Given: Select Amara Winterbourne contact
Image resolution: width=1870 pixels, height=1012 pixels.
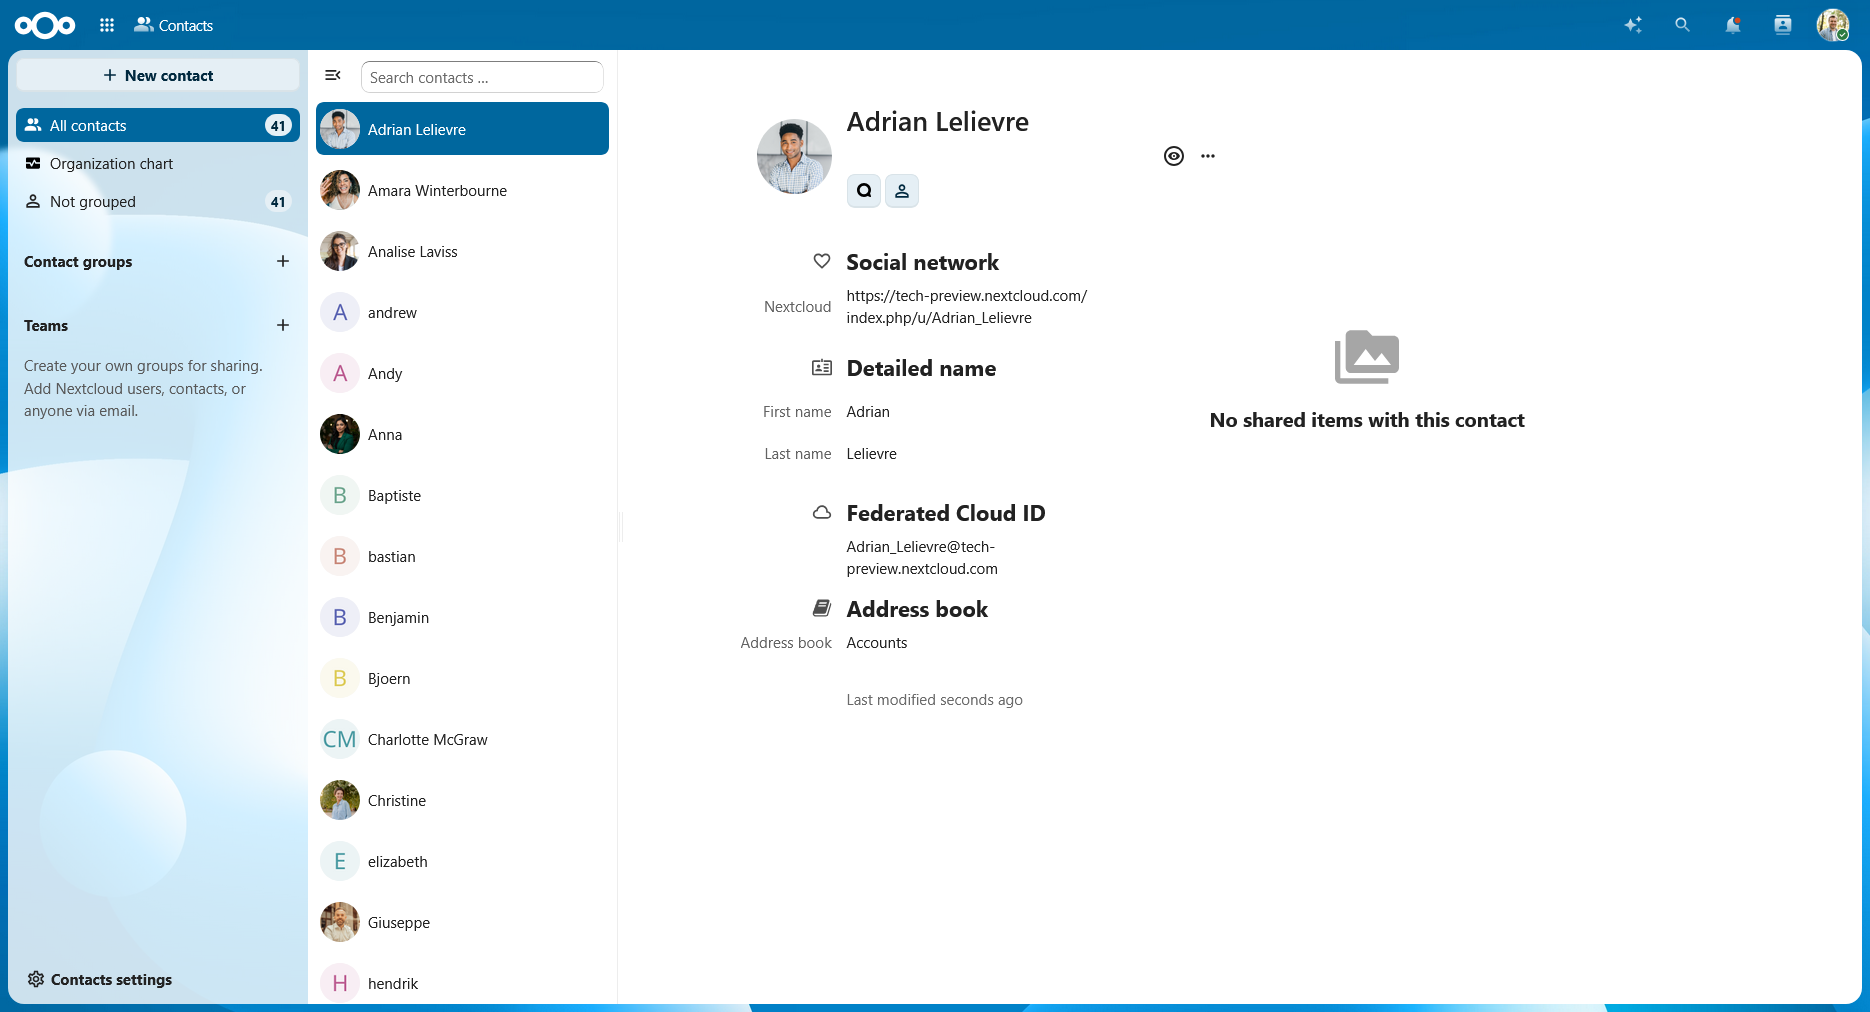Looking at the screenshot, I should coord(462,190).
